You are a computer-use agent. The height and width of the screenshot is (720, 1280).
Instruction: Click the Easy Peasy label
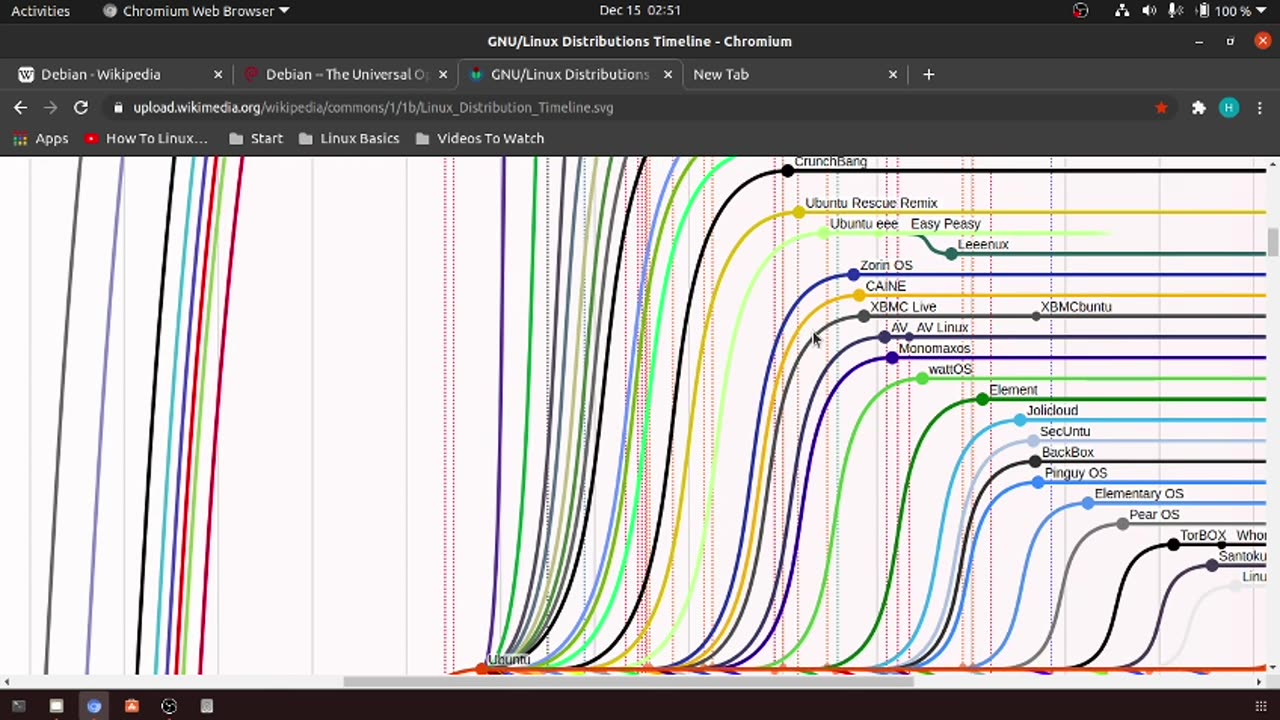pyautogui.click(x=945, y=223)
